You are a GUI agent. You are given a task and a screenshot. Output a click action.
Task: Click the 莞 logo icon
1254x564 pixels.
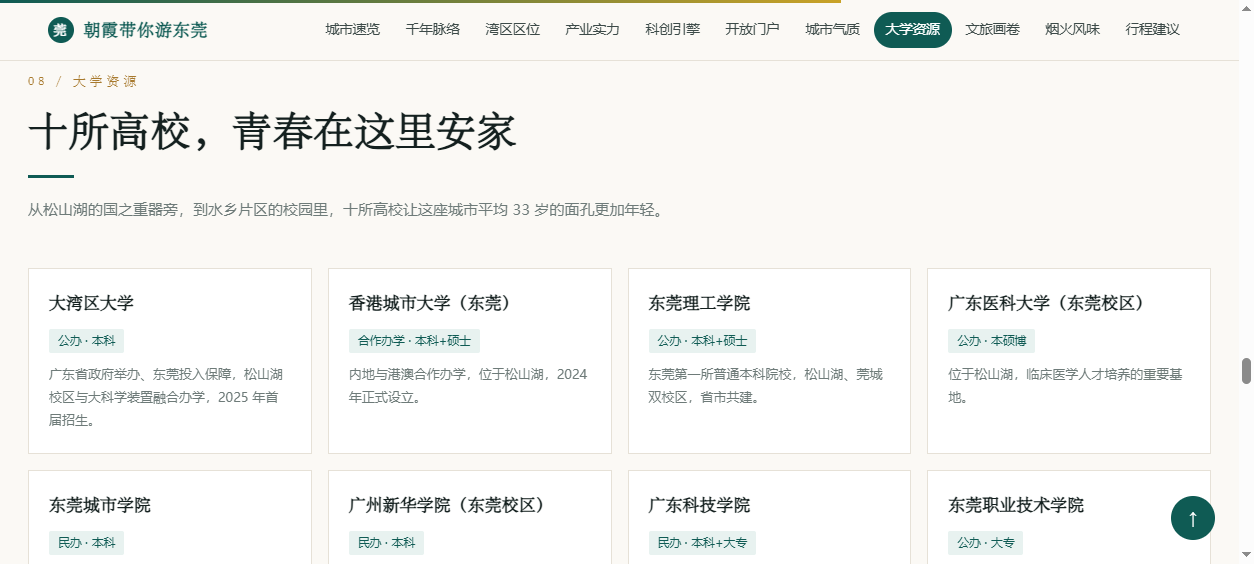(60, 30)
